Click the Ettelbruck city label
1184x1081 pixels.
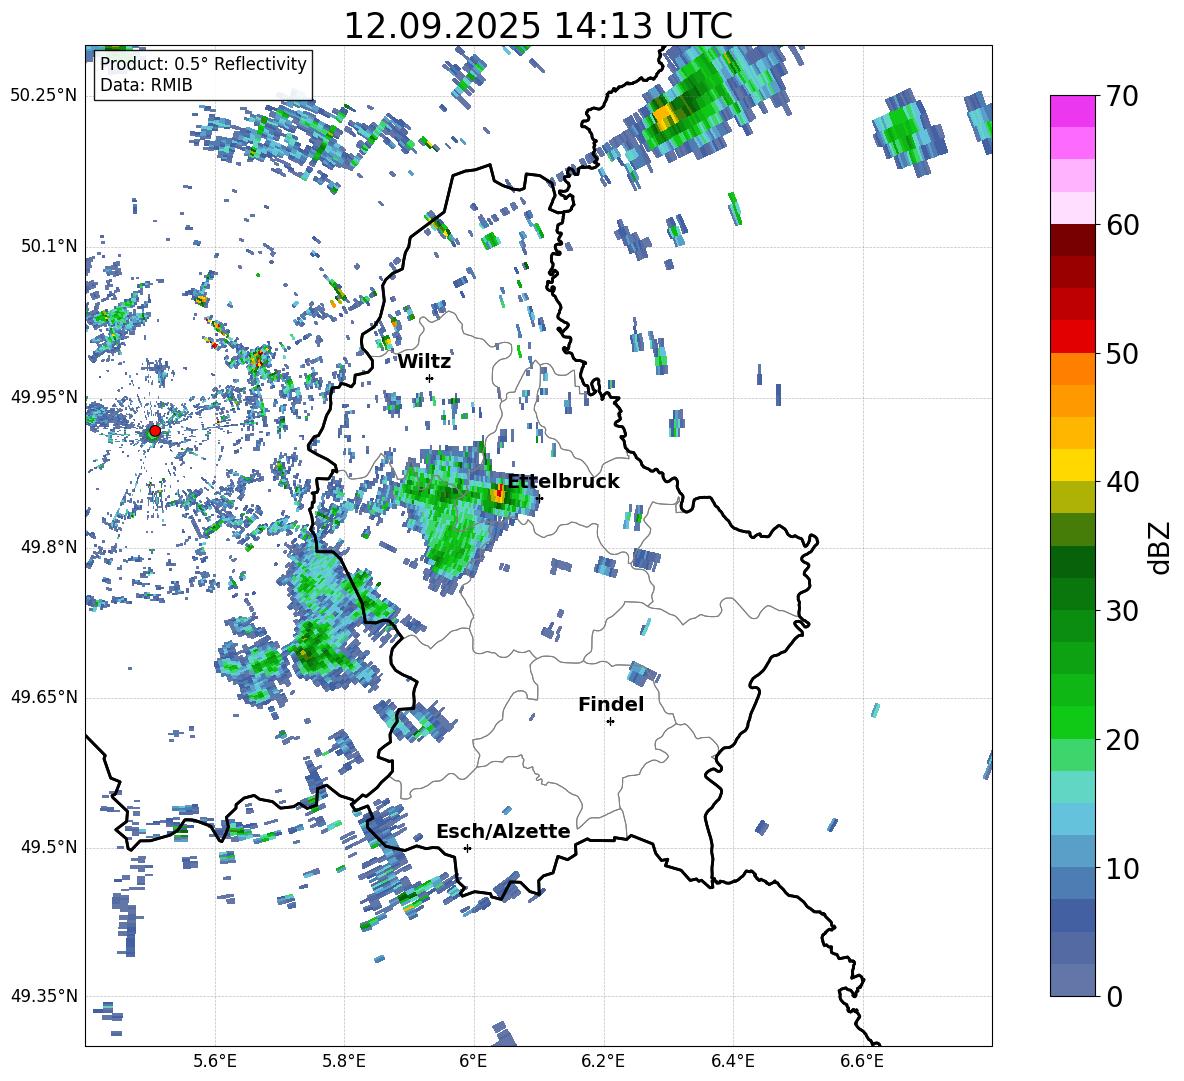point(563,482)
